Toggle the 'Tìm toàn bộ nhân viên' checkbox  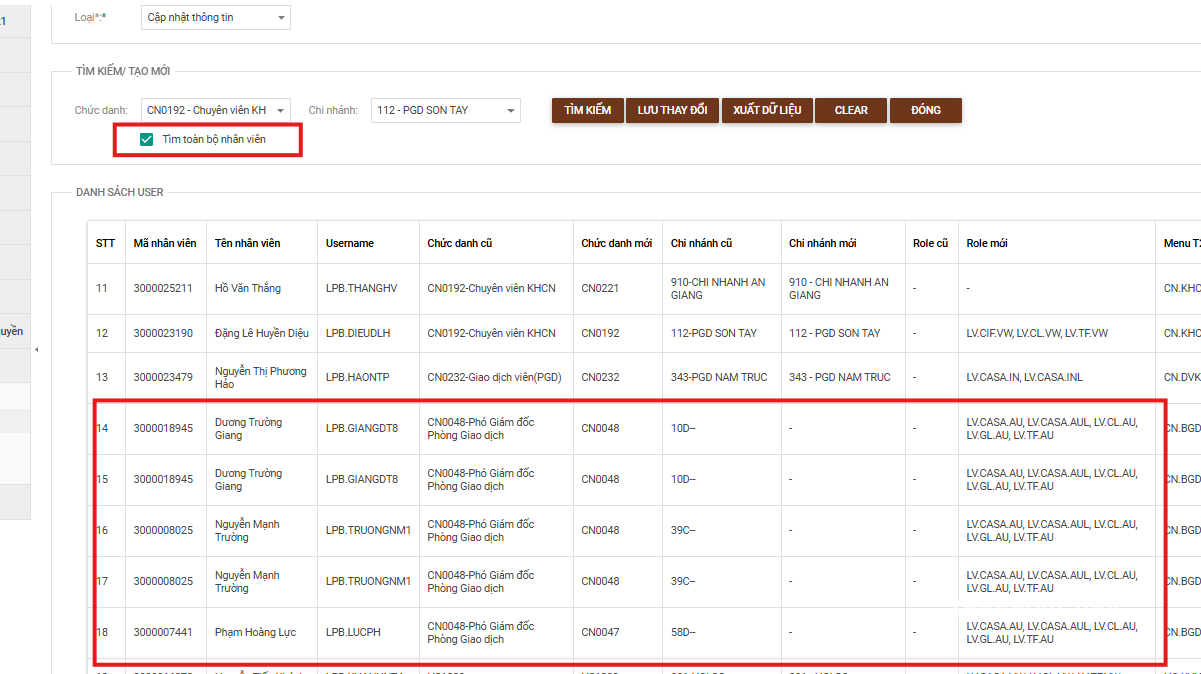click(x=147, y=139)
